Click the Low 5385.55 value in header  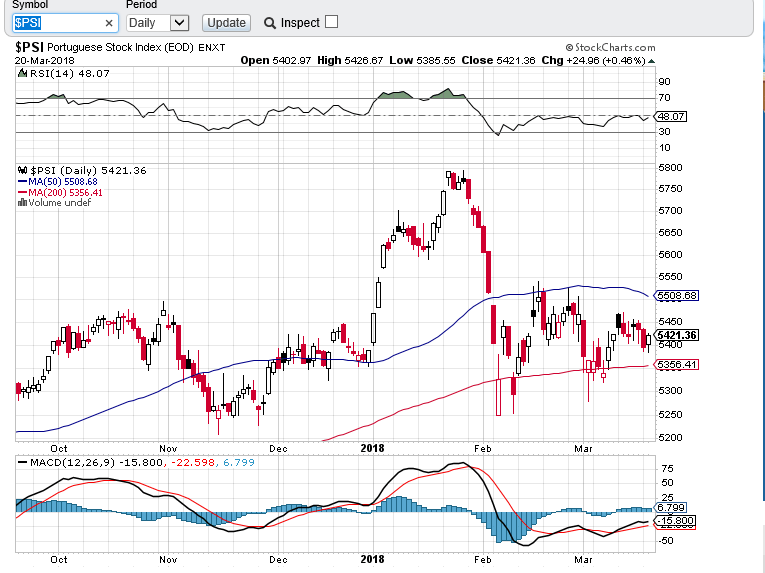(422, 61)
